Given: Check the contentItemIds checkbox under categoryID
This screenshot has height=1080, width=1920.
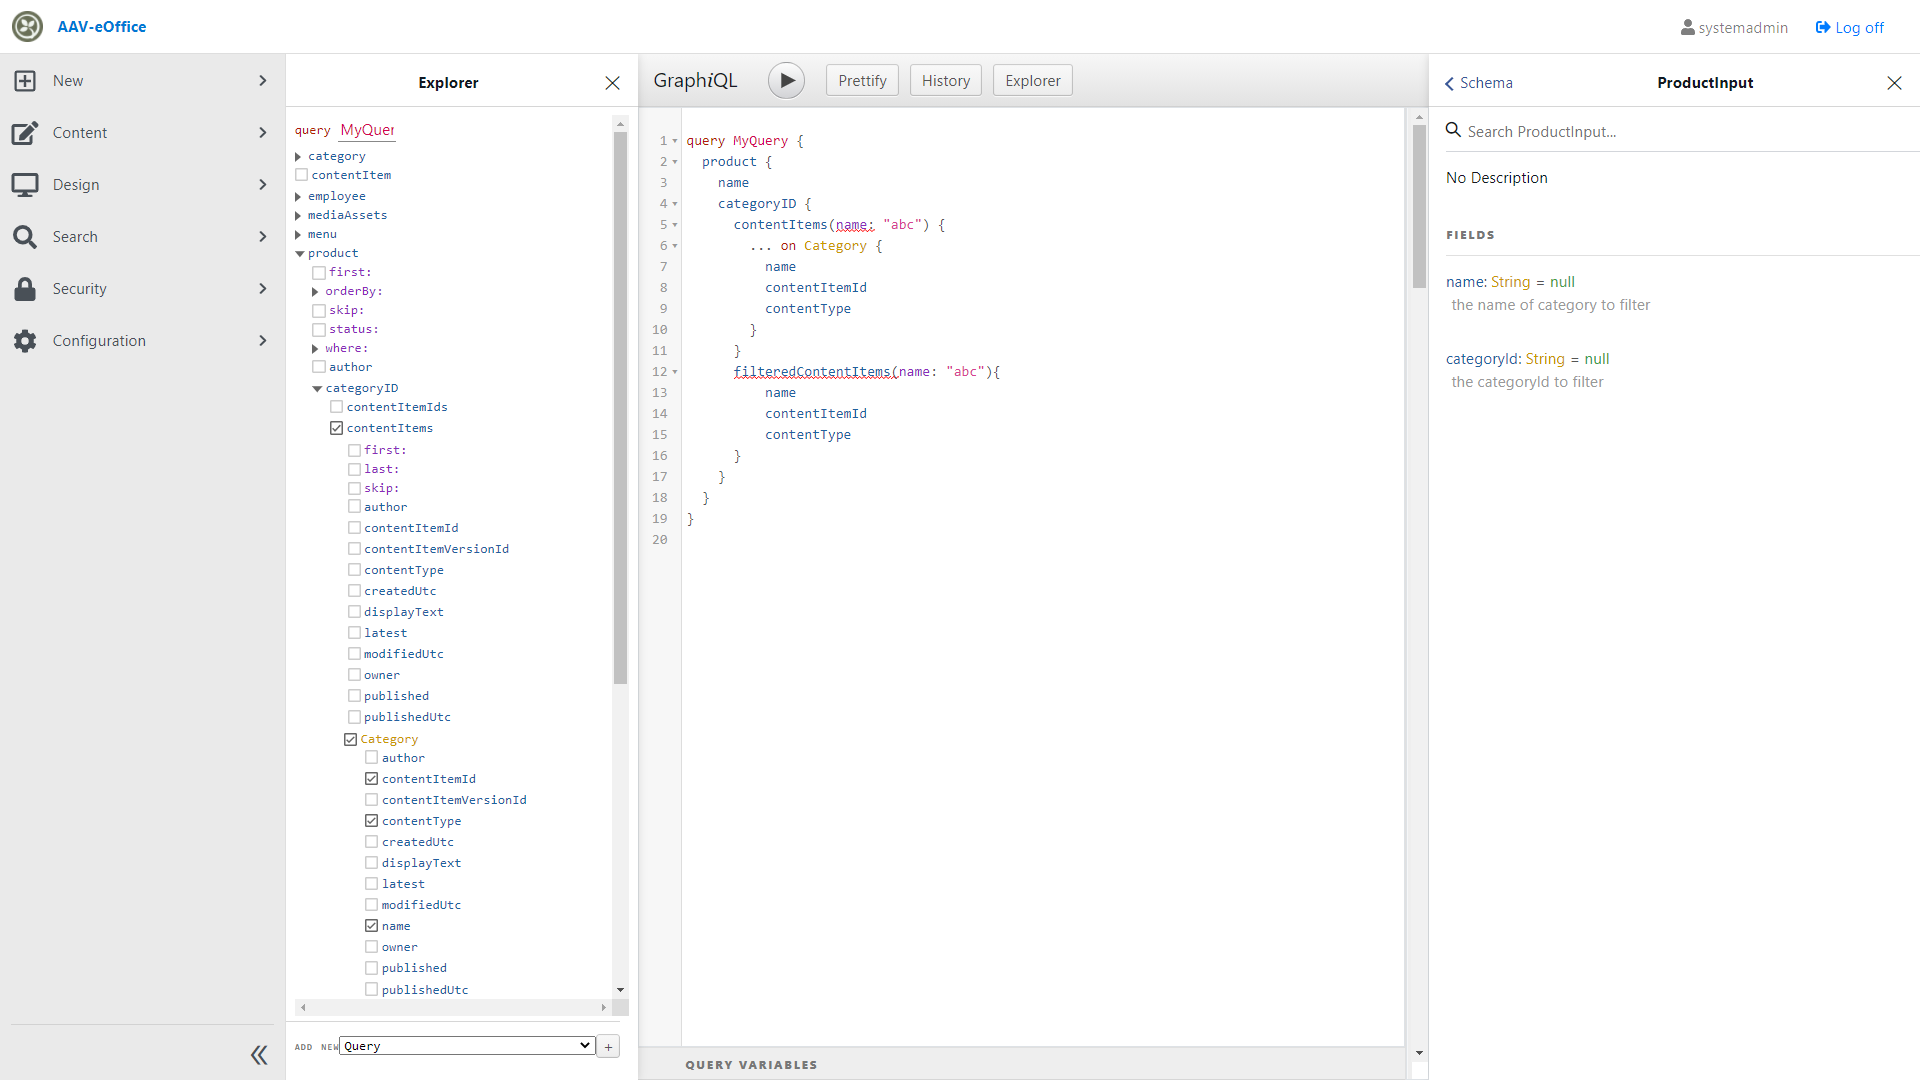Looking at the screenshot, I should pos(337,406).
